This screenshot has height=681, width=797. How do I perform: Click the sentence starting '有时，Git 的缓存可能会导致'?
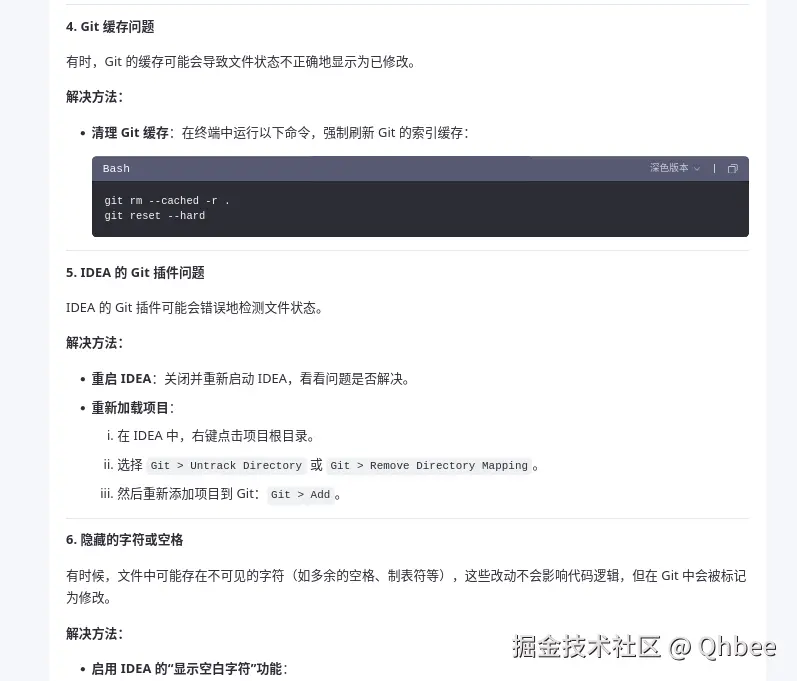(x=241, y=62)
